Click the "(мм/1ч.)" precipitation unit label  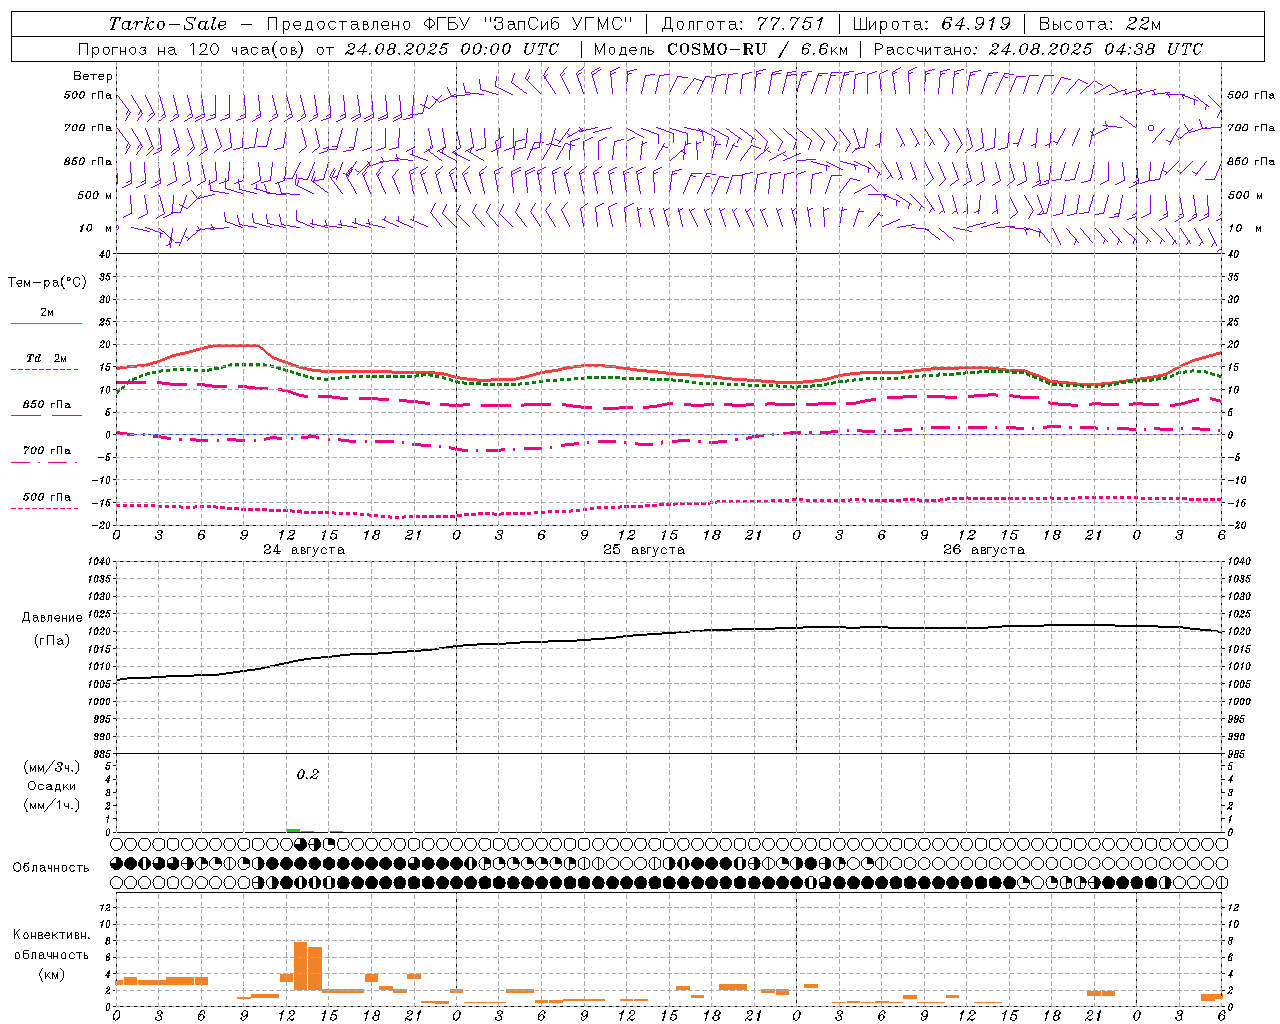pyautogui.click(x=51, y=805)
